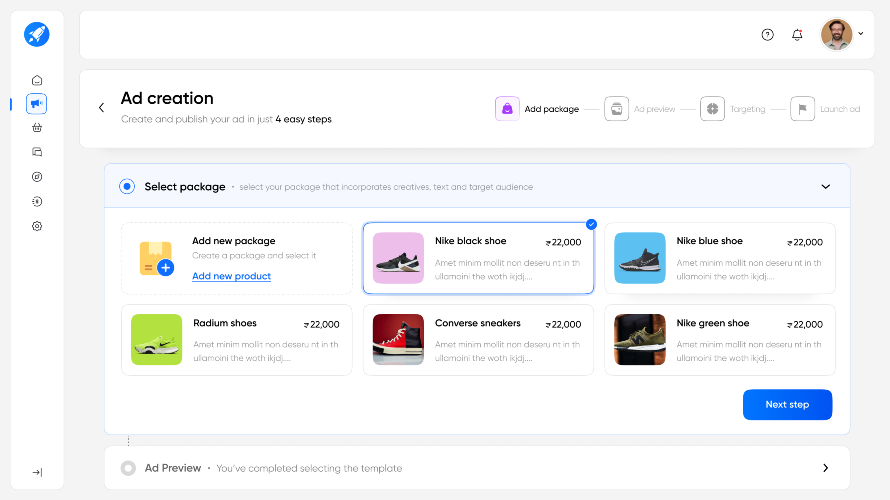The image size is (890, 500).
Task: Click the Next step button
Action: click(787, 405)
